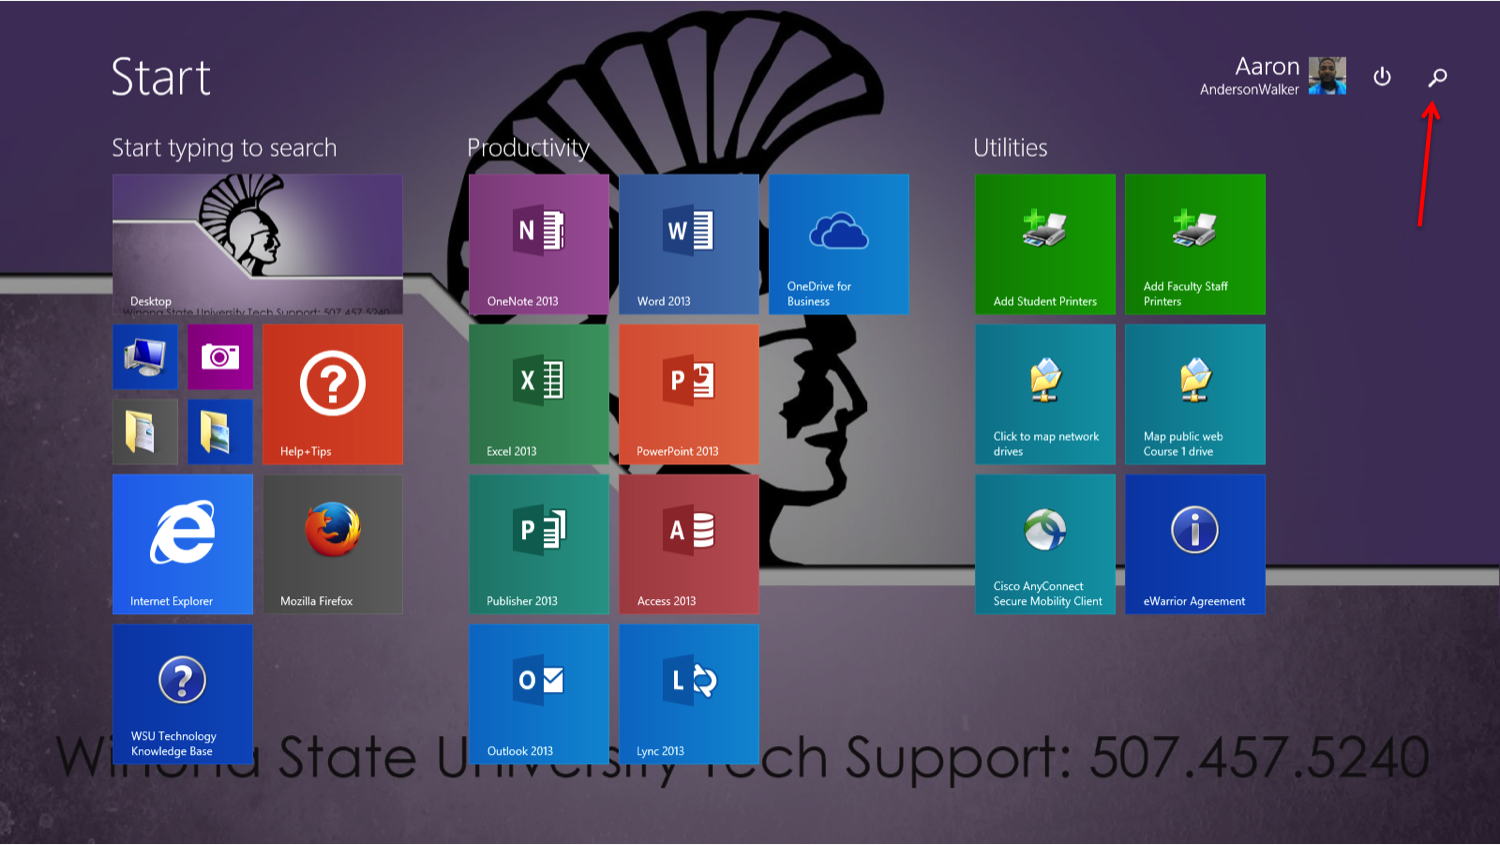Click the Add Student Printers tile
Viewport: 1500px width, 845px height.
(x=1045, y=244)
